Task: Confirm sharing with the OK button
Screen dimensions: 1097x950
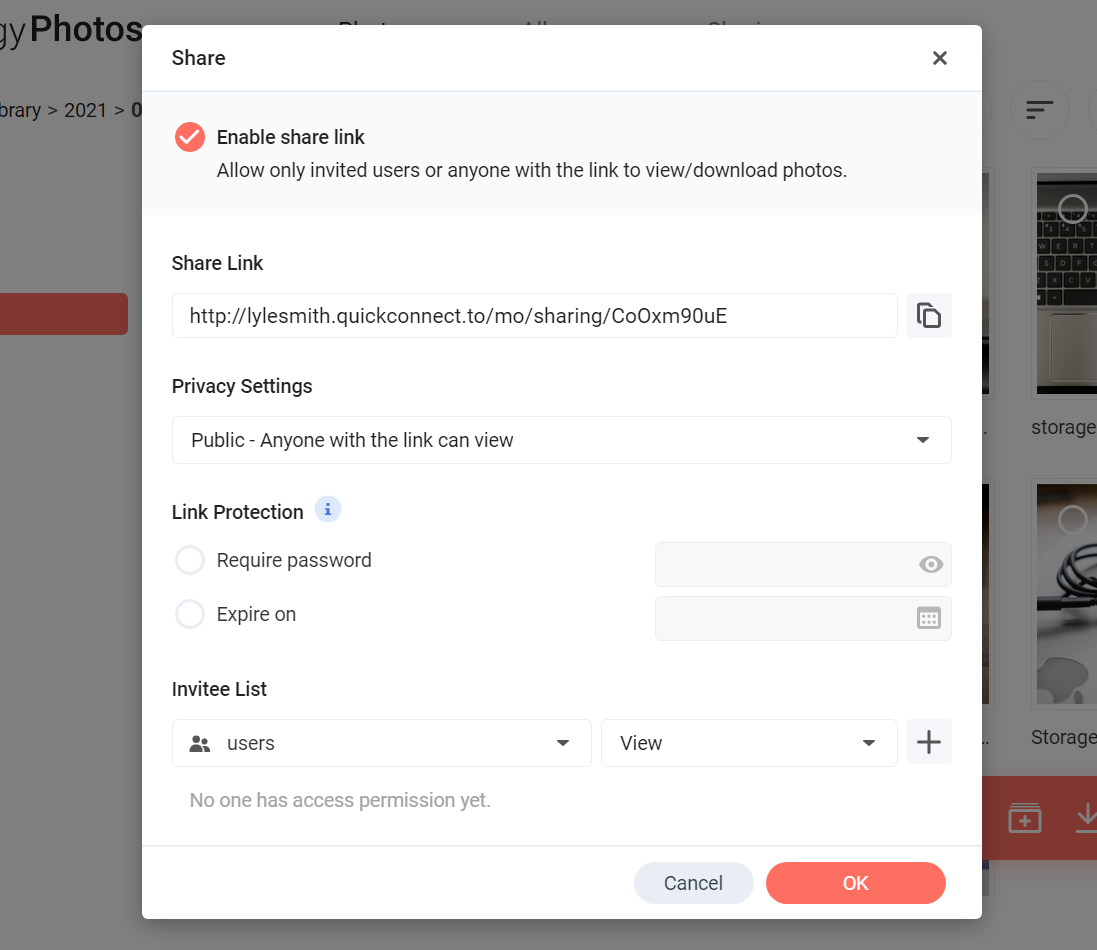Action: [x=856, y=883]
